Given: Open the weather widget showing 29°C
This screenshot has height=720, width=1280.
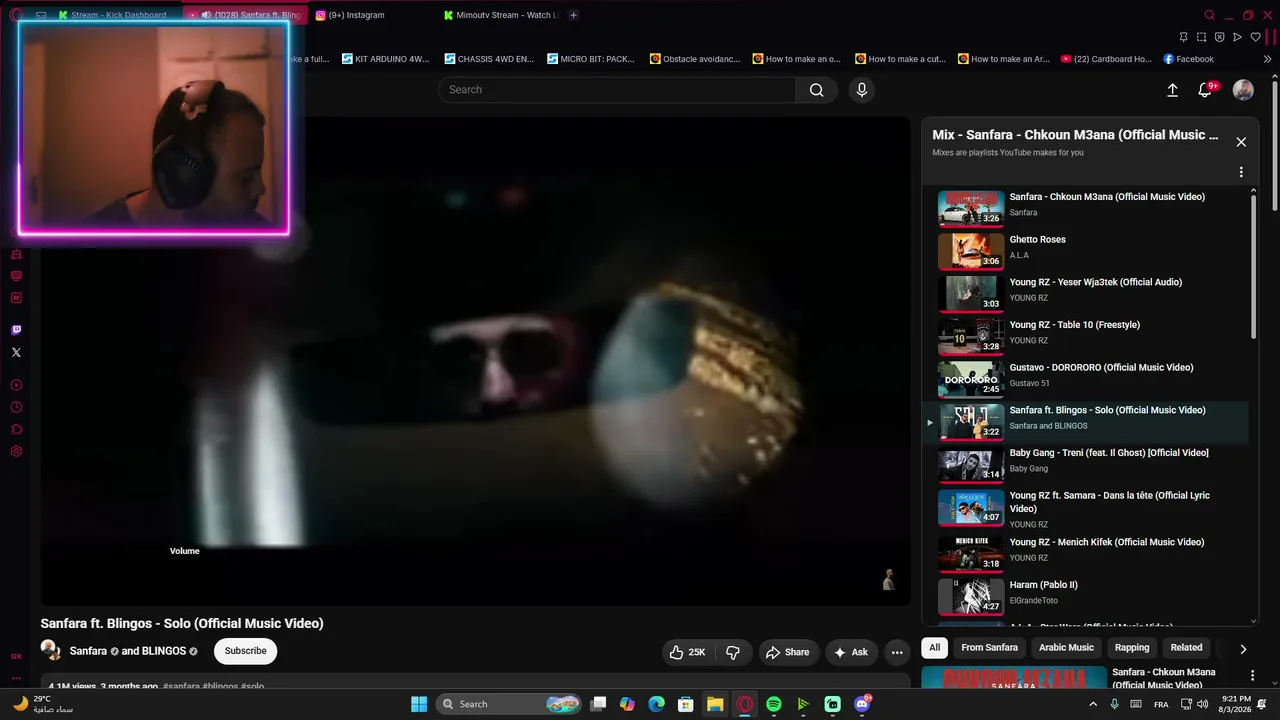Looking at the screenshot, I should (x=44, y=704).
